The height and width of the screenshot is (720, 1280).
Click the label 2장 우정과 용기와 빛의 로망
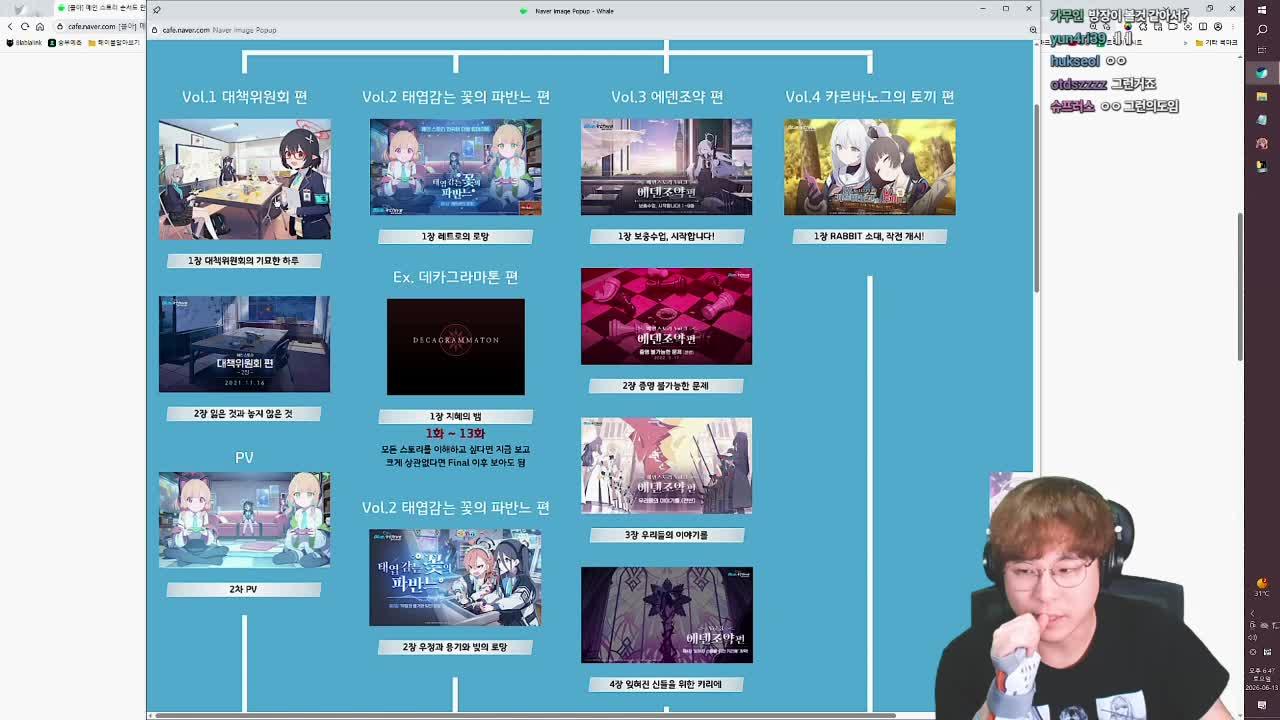455,647
